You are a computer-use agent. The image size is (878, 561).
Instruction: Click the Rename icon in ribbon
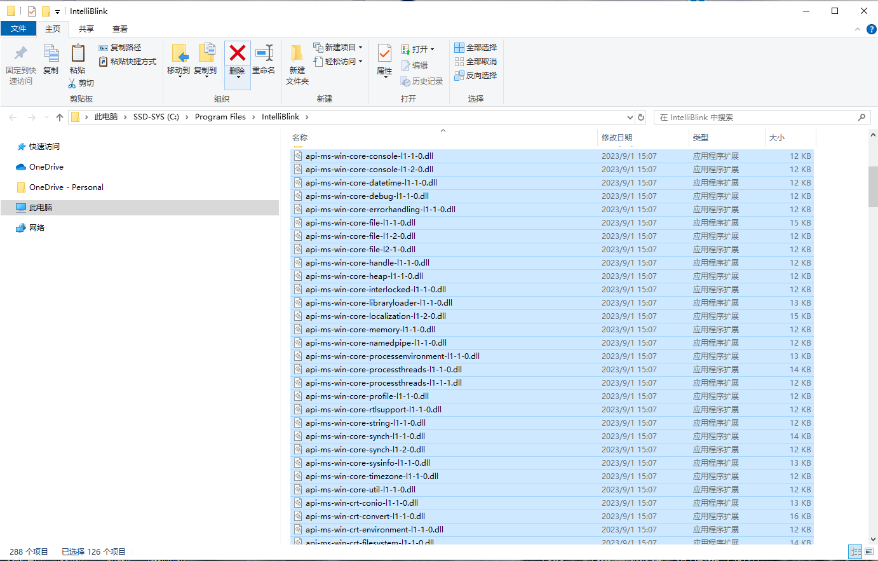coord(264,53)
